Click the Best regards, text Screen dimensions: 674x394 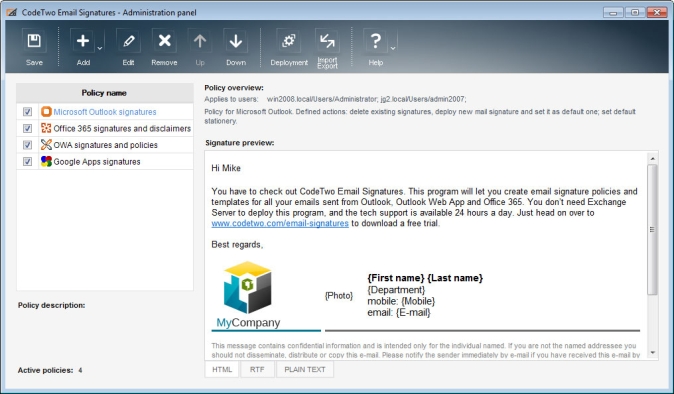point(237,245)
